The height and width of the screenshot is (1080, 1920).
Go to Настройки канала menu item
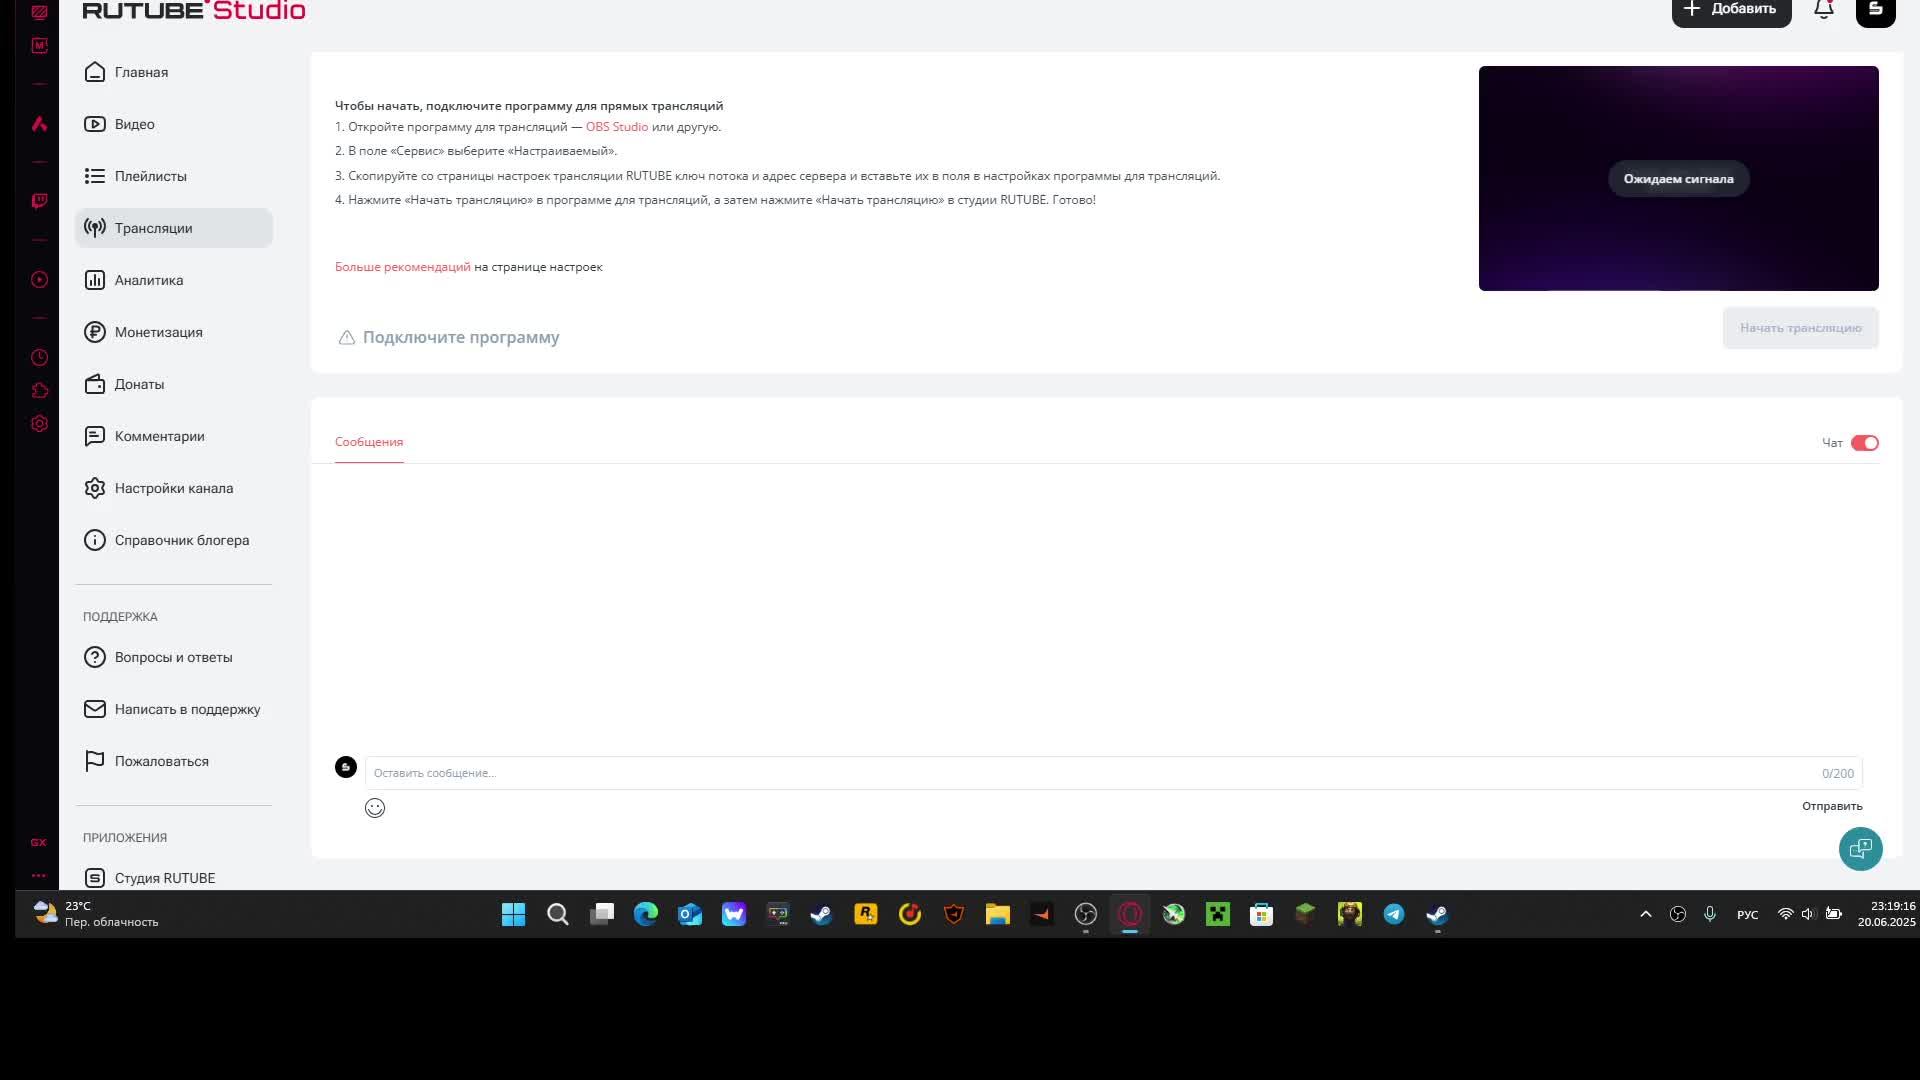[173, 488]
